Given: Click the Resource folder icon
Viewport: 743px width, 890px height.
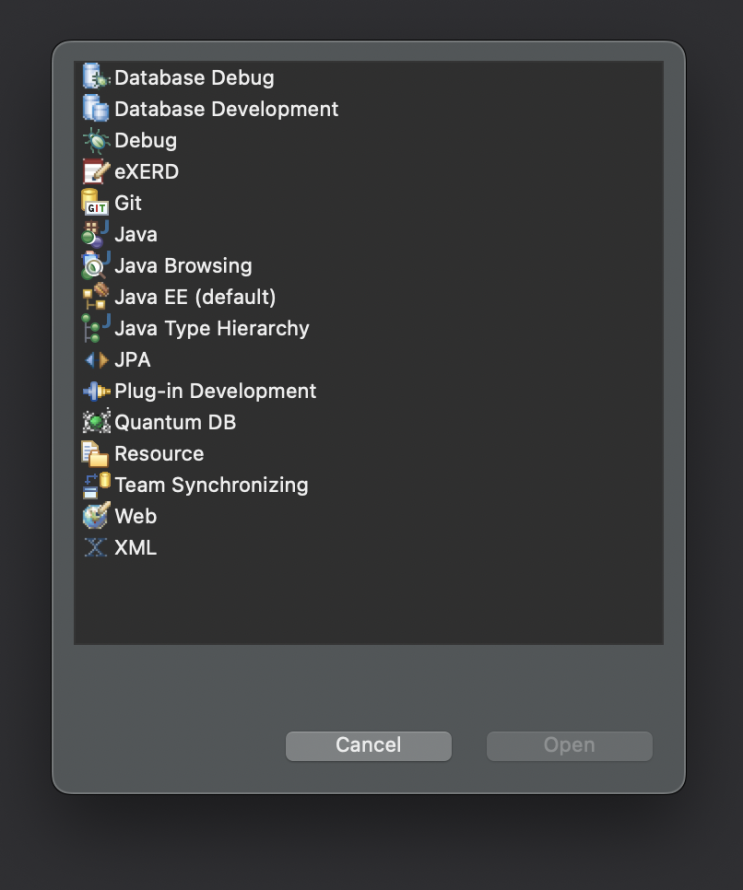Looking at the screenshot, I should pos(95,453).
